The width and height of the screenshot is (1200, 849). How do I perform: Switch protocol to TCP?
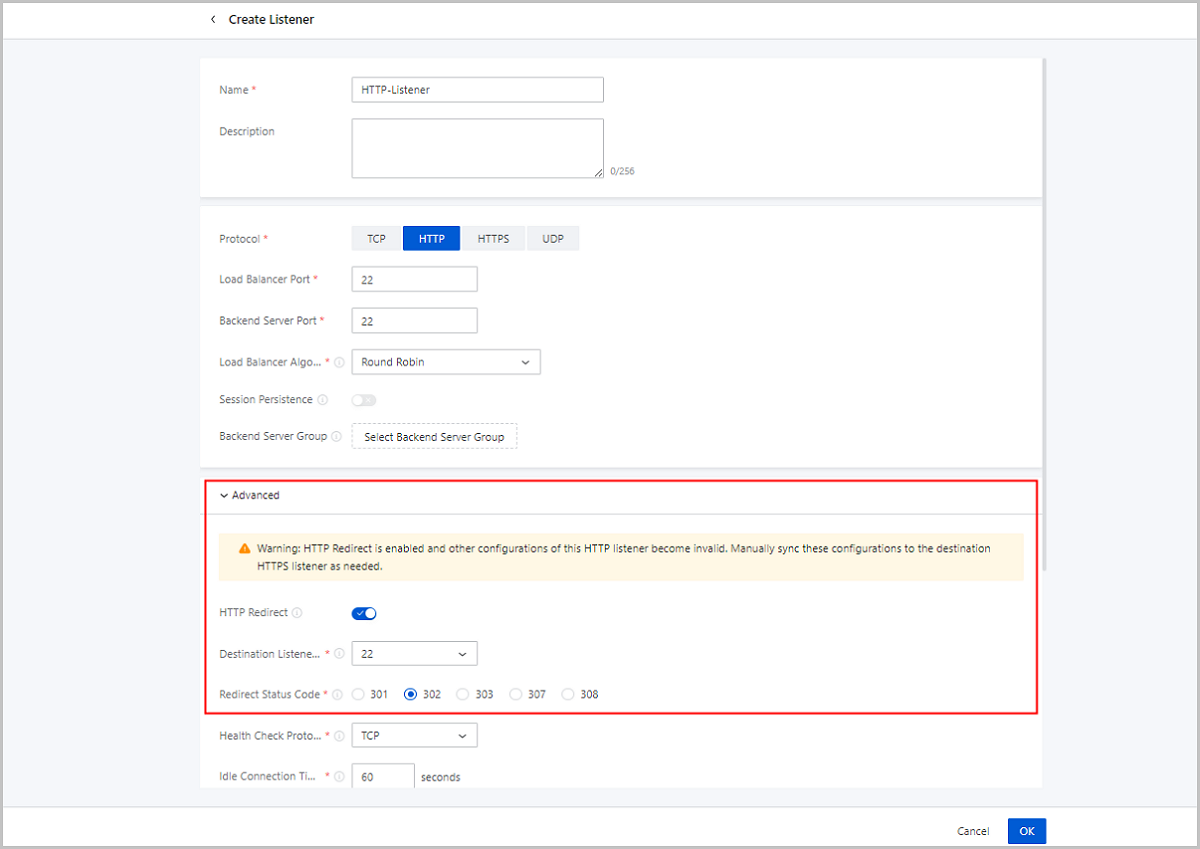[376, 239]
